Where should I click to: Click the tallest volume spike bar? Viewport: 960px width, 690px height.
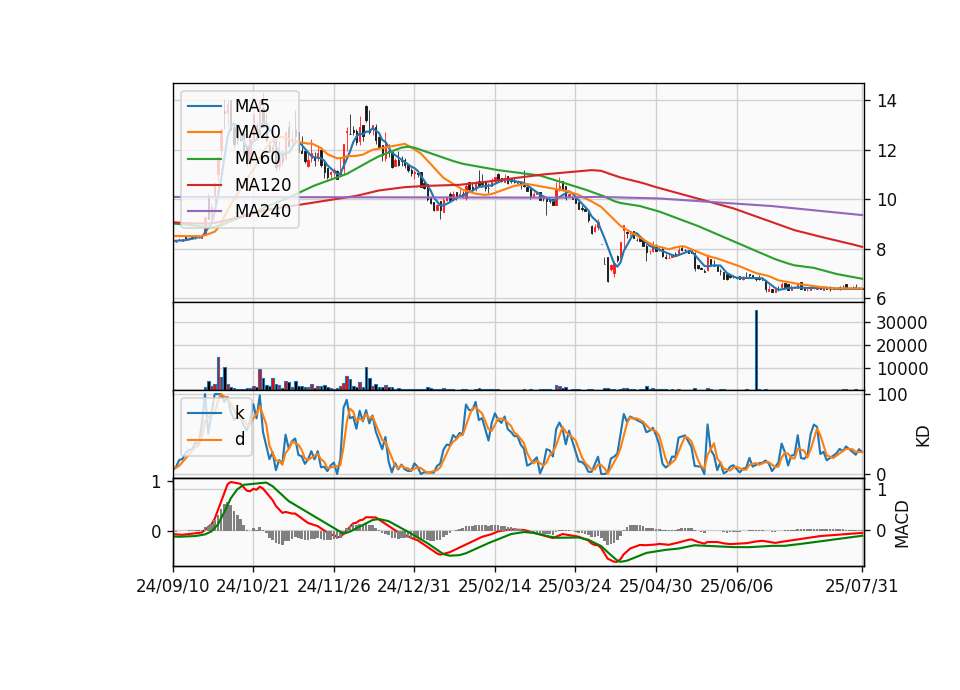[756, 350]
